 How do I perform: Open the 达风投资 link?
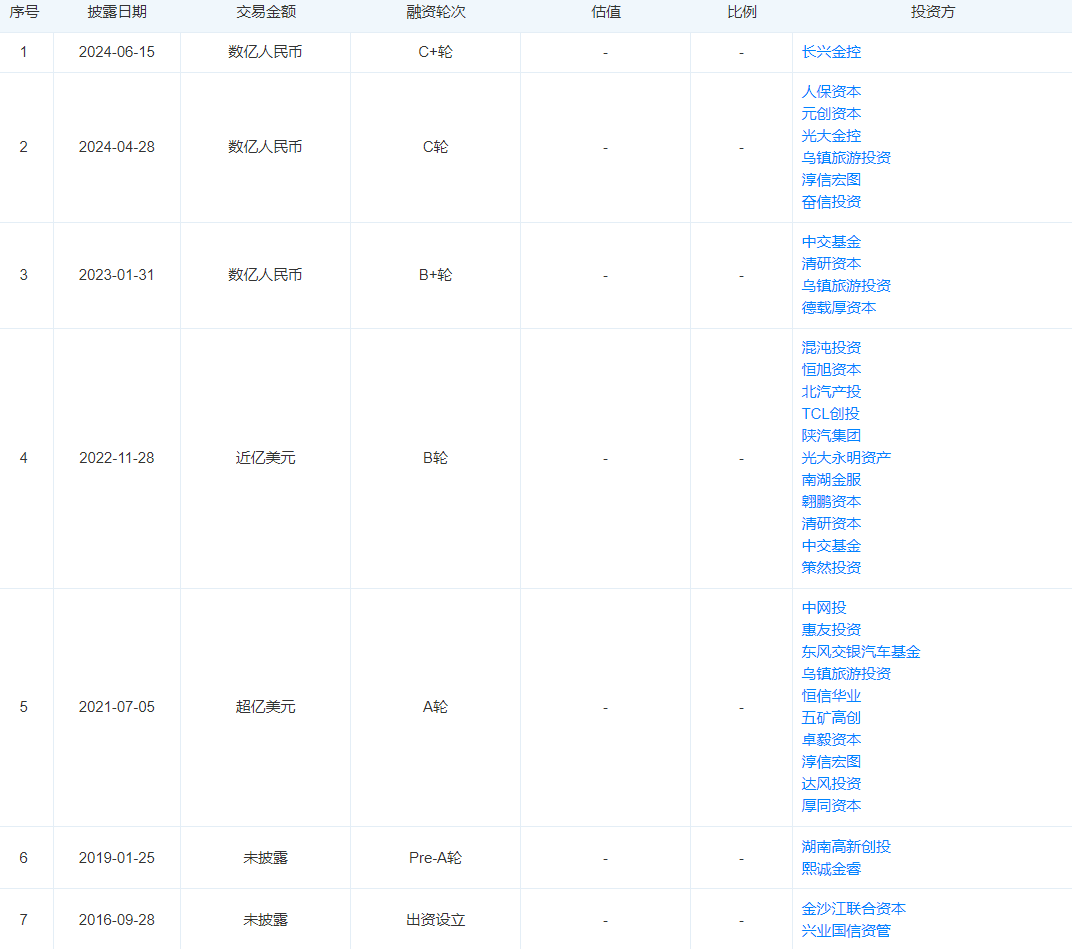click(x=831, y=784)
